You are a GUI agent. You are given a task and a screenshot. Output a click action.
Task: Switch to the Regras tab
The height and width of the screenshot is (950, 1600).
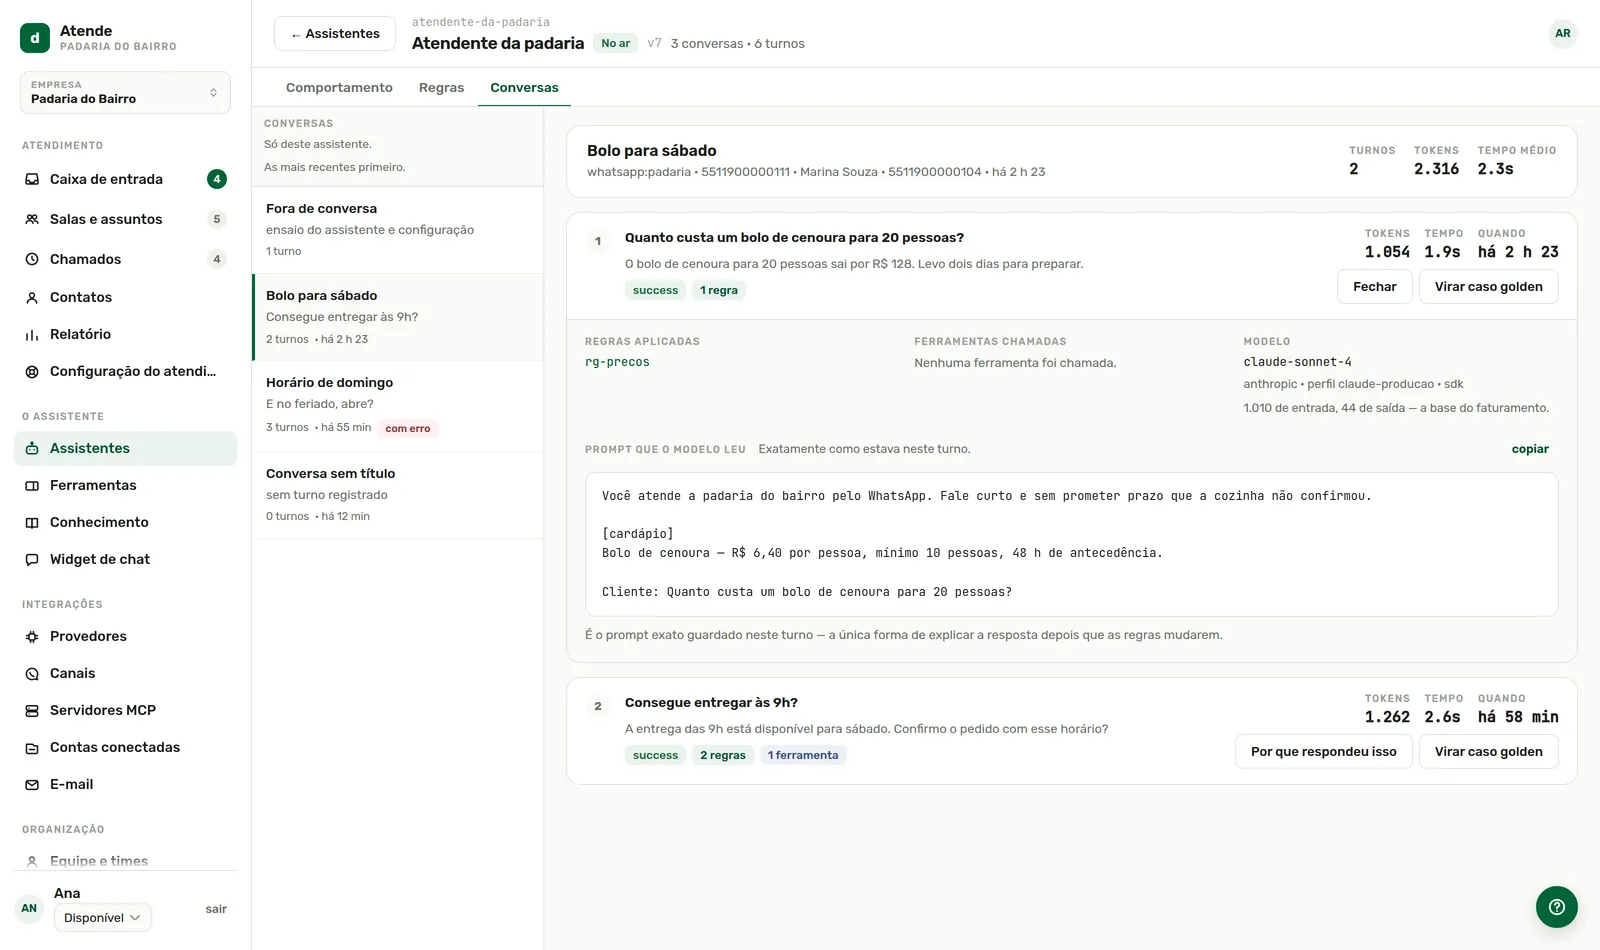[441, 87]
